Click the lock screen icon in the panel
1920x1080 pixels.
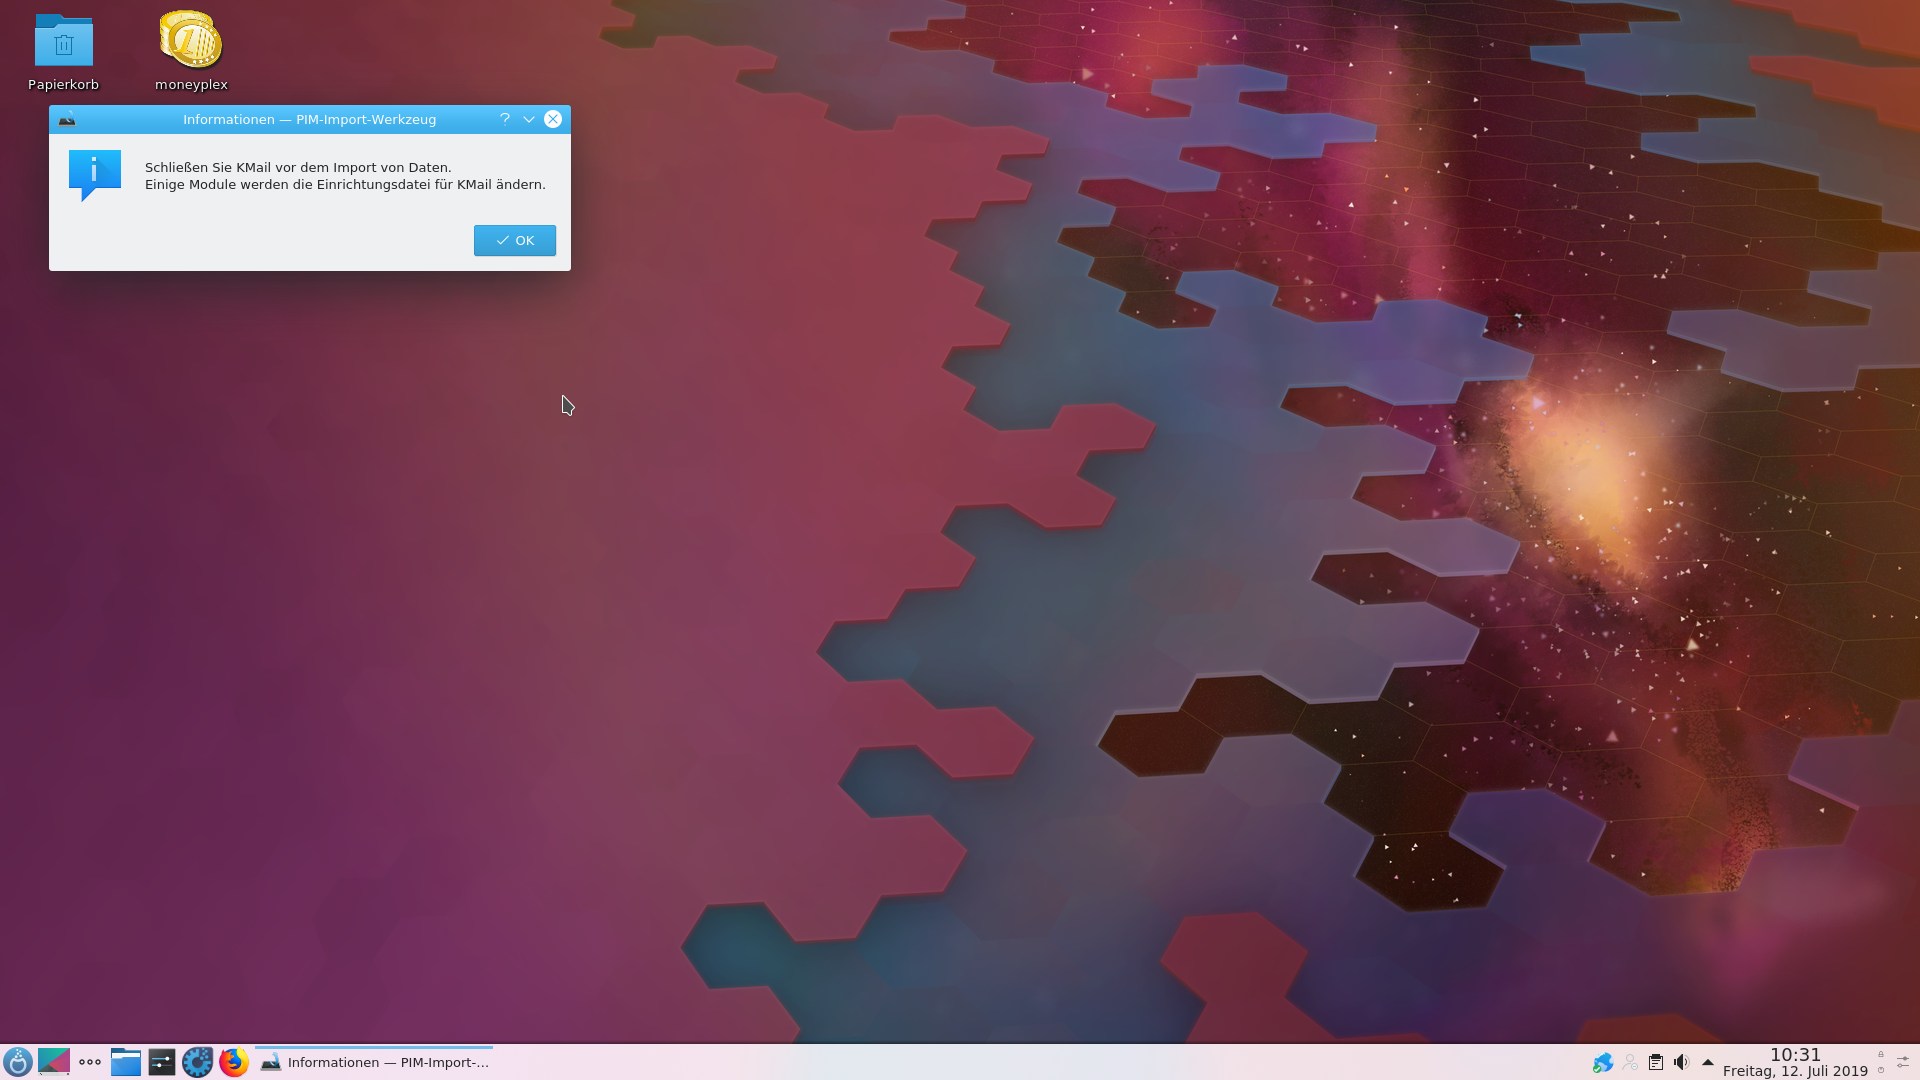(x=1881, y=1055)
